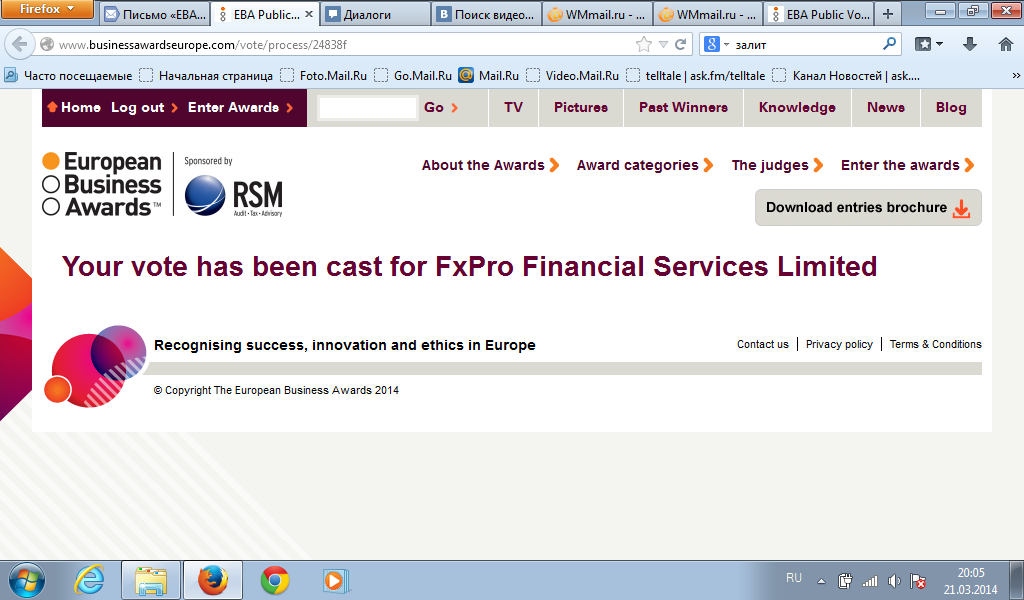
Task: Click Download entries brochure button
Action: (868, 208)
